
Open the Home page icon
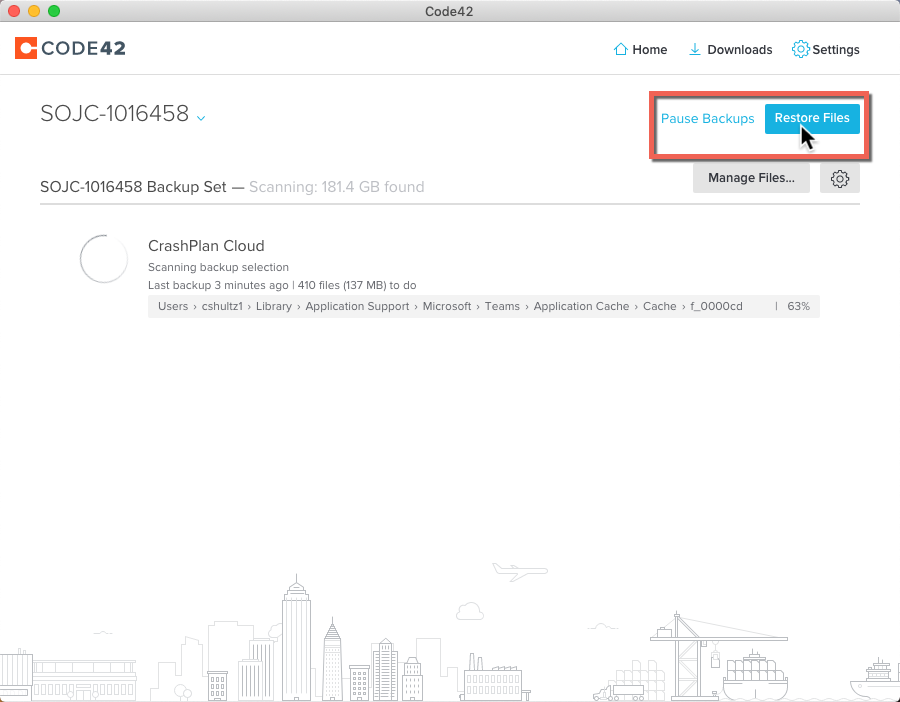(620, 49)
